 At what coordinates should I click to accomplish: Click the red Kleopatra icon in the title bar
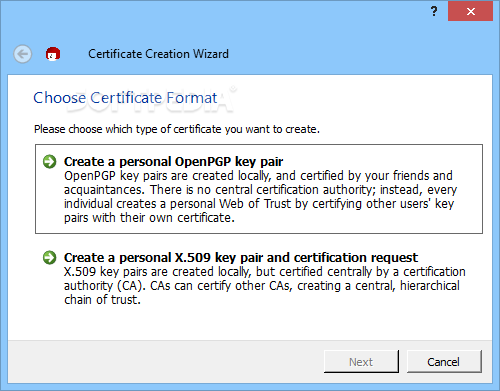pos(53,54)
